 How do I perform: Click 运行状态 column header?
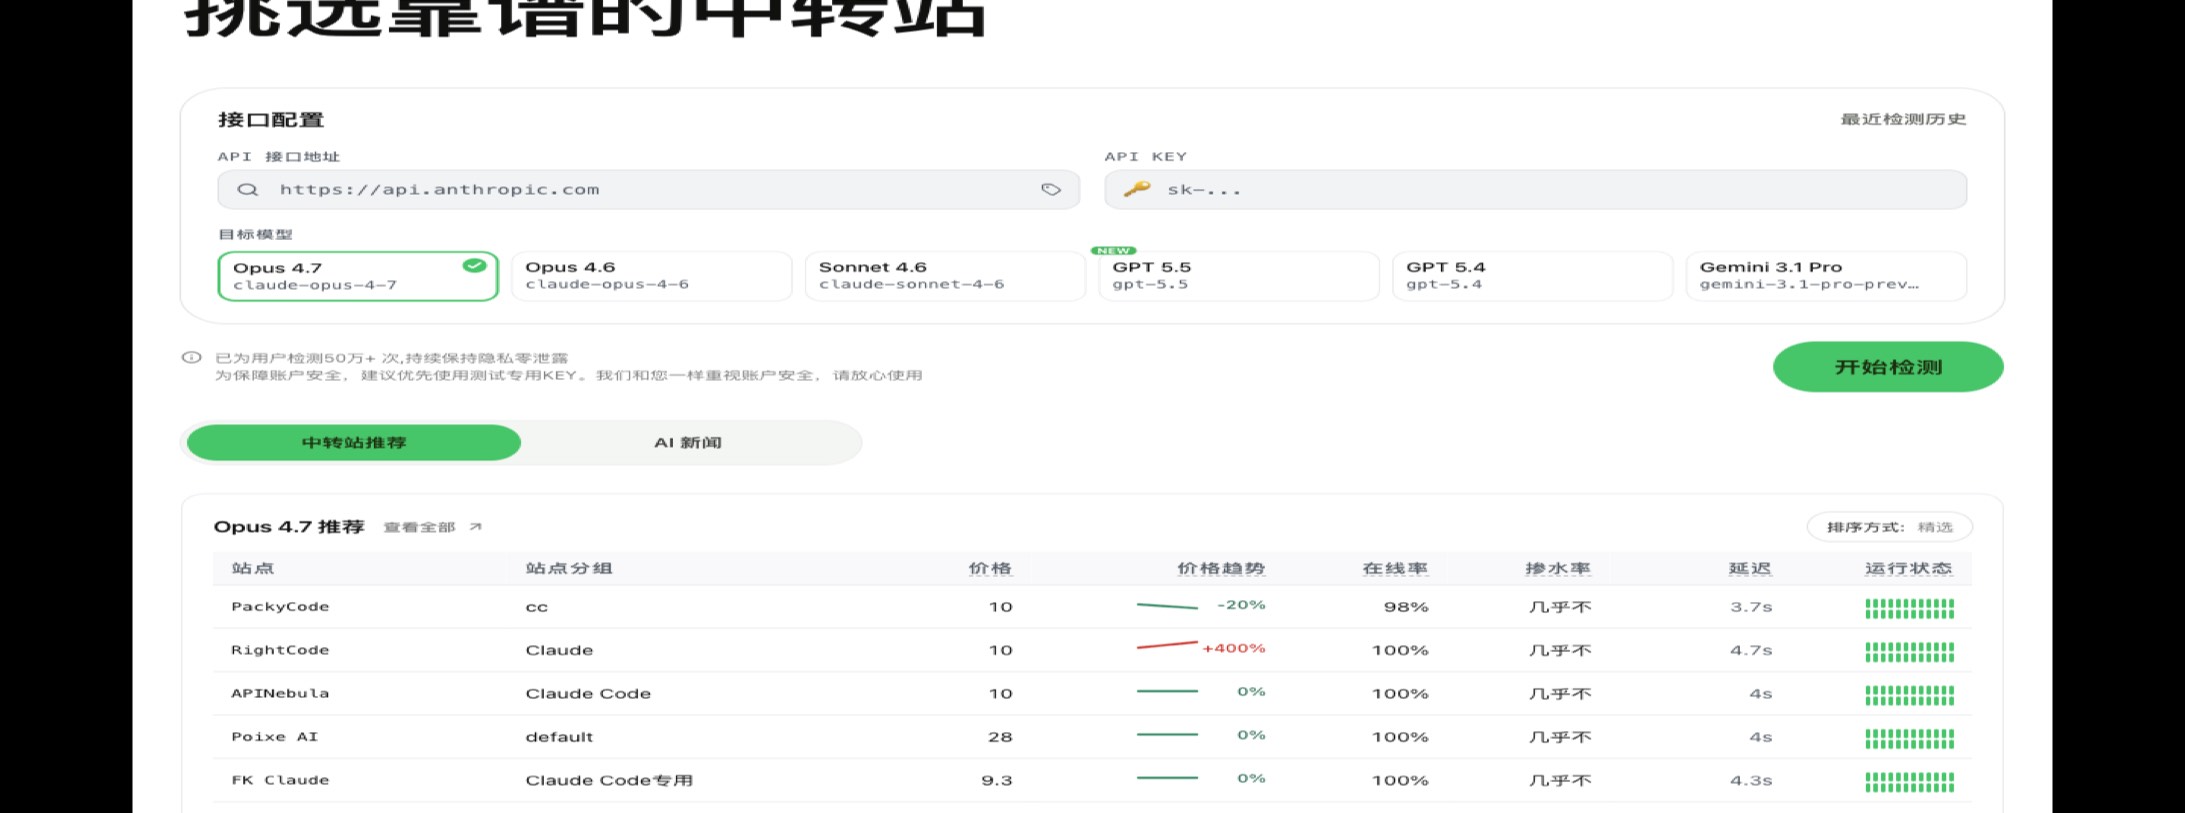1909,568
